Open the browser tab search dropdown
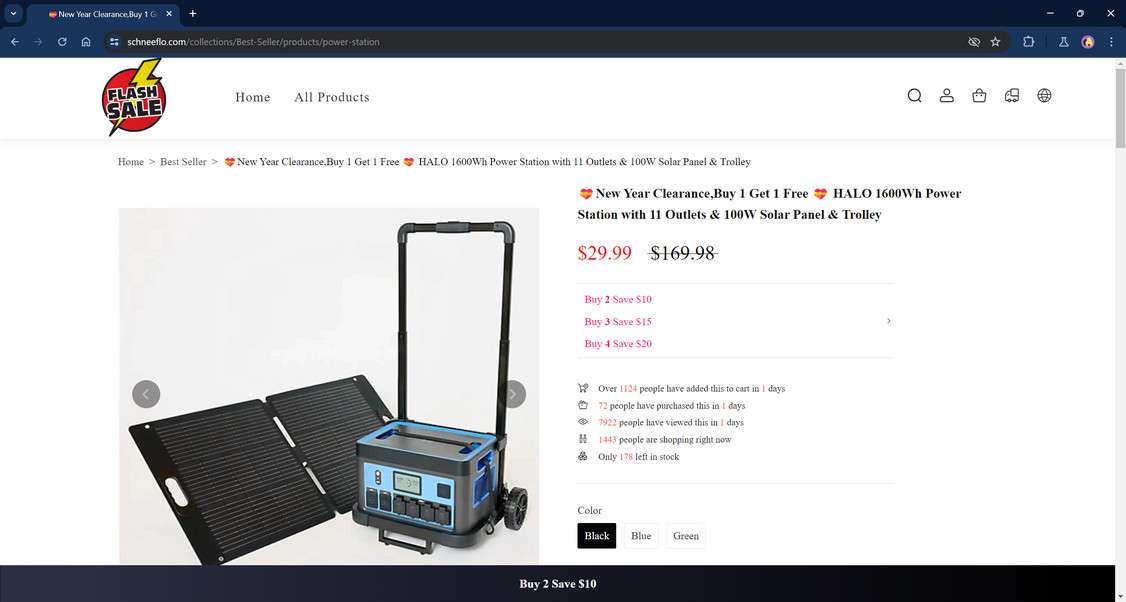This screenshot has height=602, width=1126. coord(13,14)
